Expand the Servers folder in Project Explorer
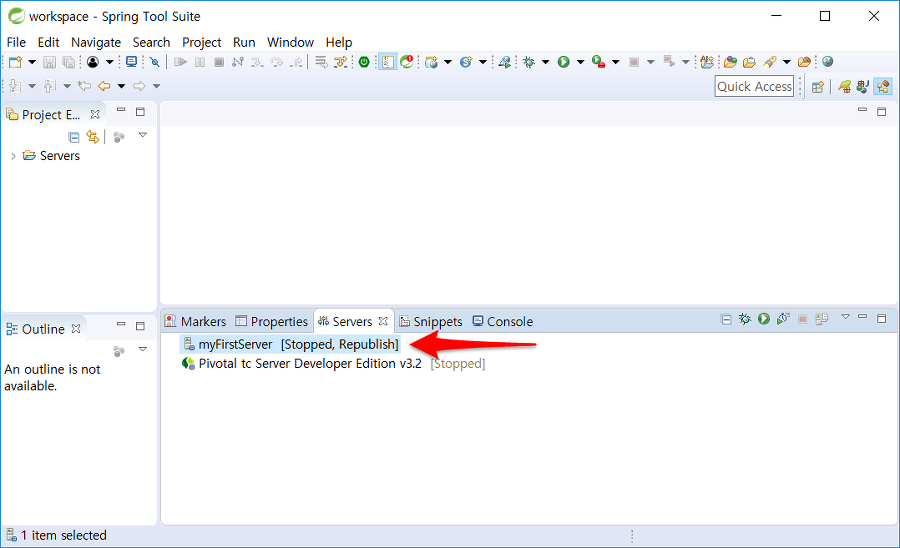 [x=13, y=156]
